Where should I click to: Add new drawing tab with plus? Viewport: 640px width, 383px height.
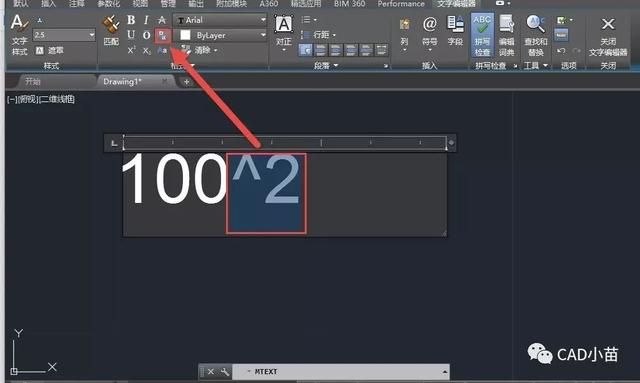pyautogui.click(x=187, y=82)
